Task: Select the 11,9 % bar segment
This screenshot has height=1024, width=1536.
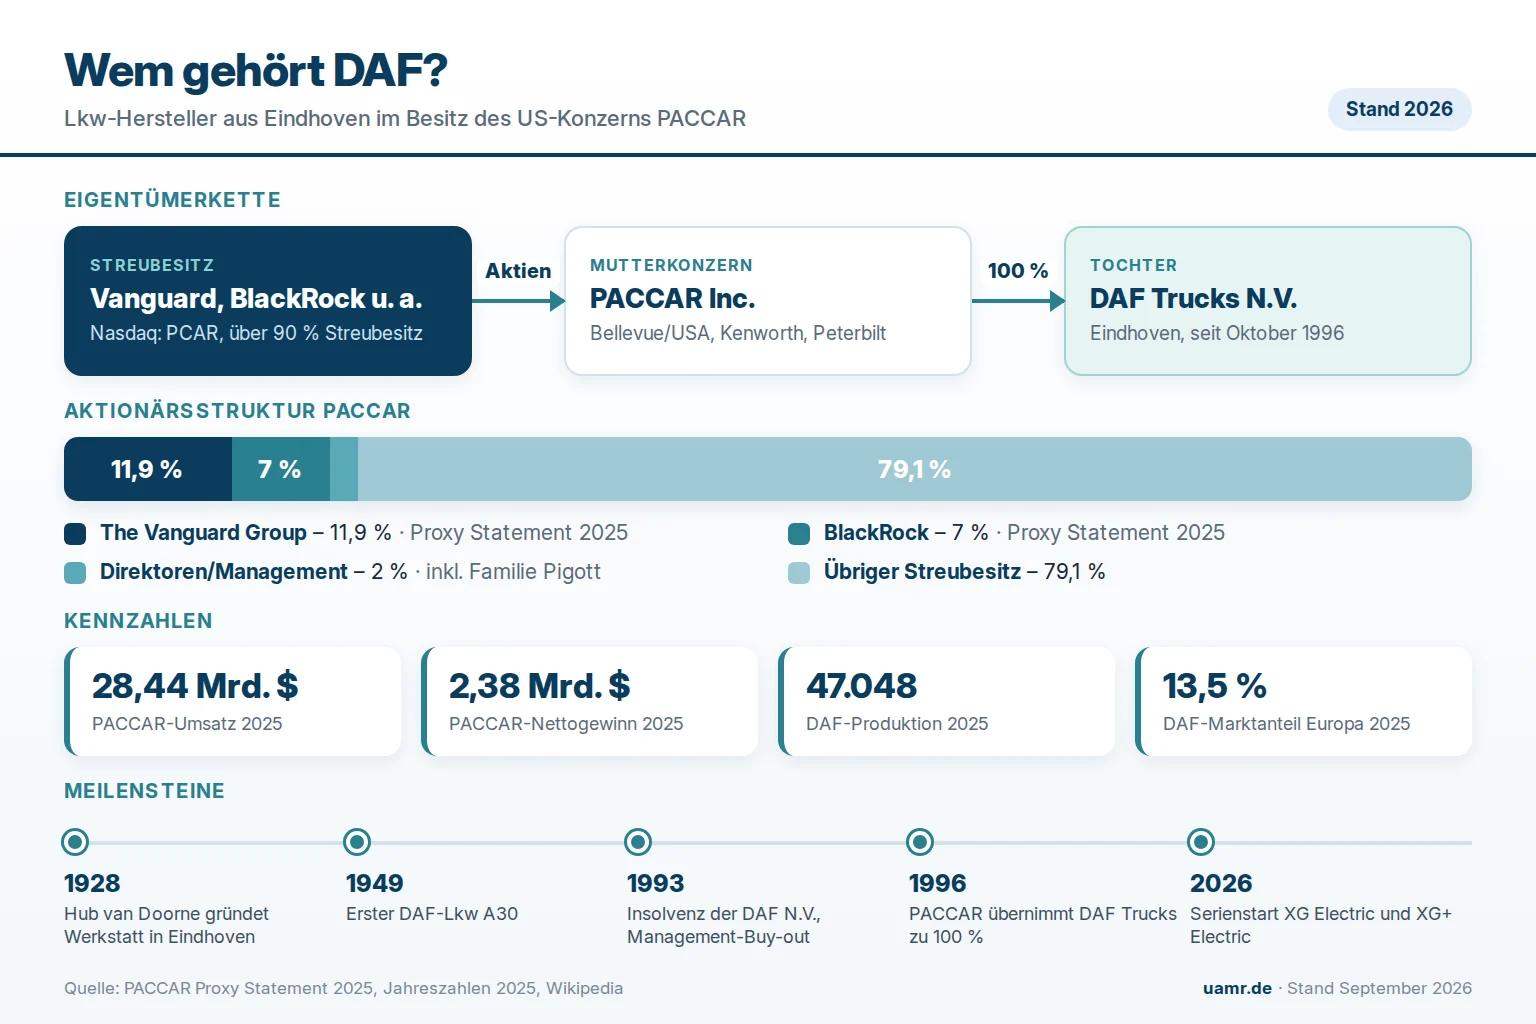Action: tap(148, 469)
